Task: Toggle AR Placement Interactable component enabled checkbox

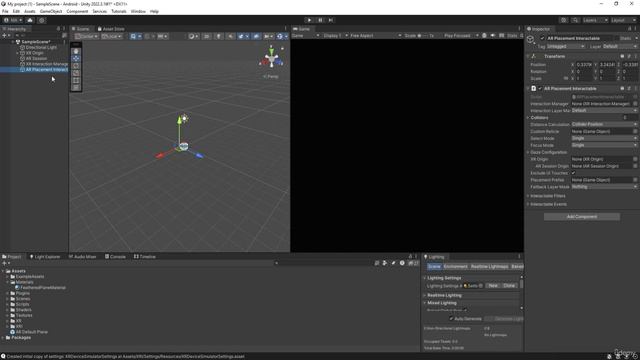Action: 540,89
